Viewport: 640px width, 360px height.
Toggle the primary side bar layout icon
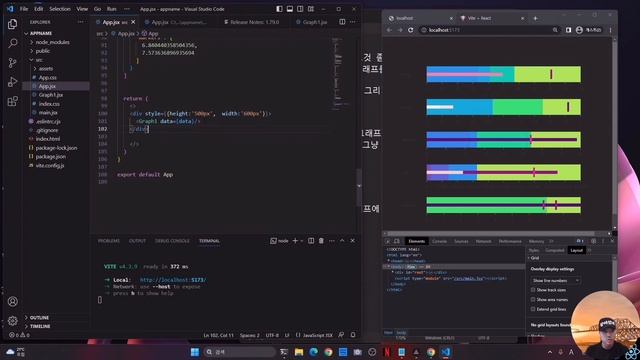pyautogui.click(x=279, y=9)
